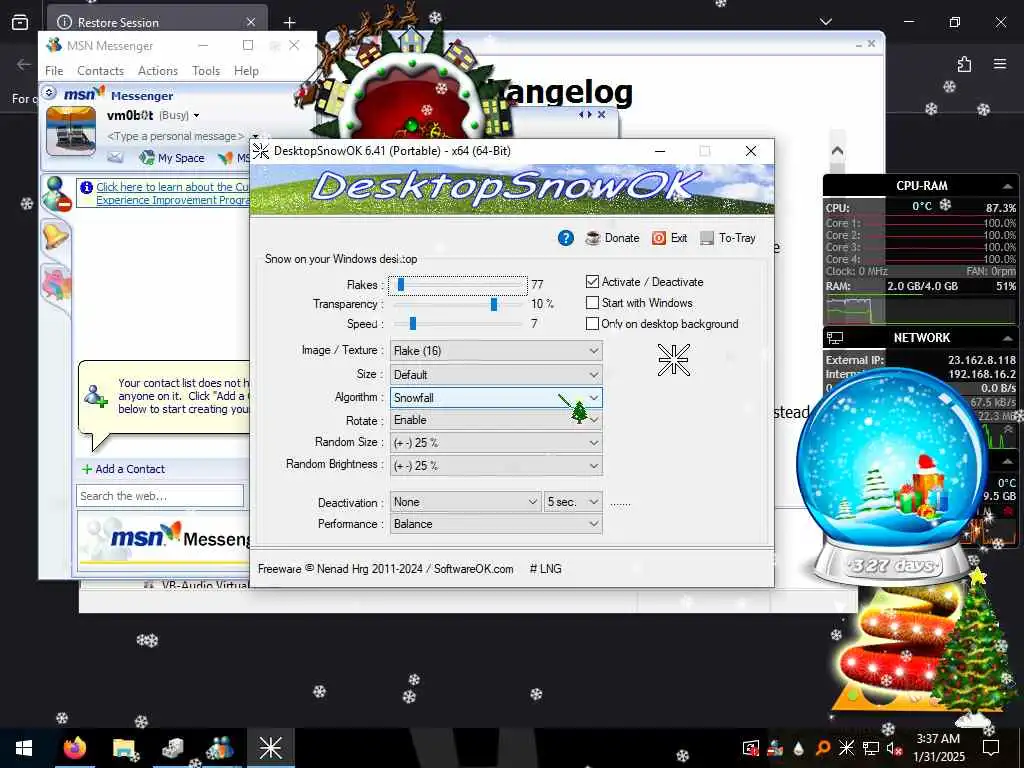The width and height of the screenshot is (1024, 768).
Task: Click the Type a personal message field
Action: [176, 136]
